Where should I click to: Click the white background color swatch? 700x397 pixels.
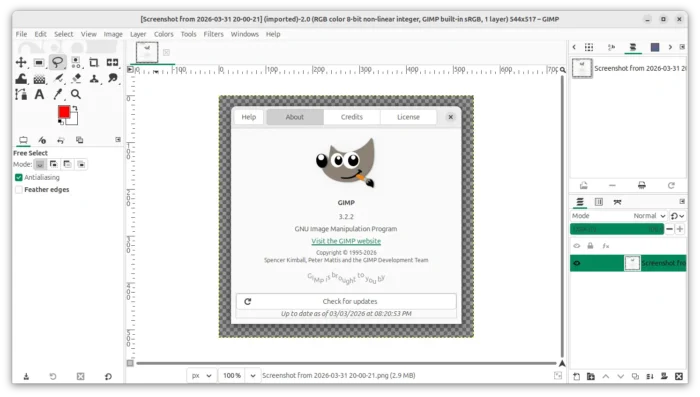click(x=73, y=119)
